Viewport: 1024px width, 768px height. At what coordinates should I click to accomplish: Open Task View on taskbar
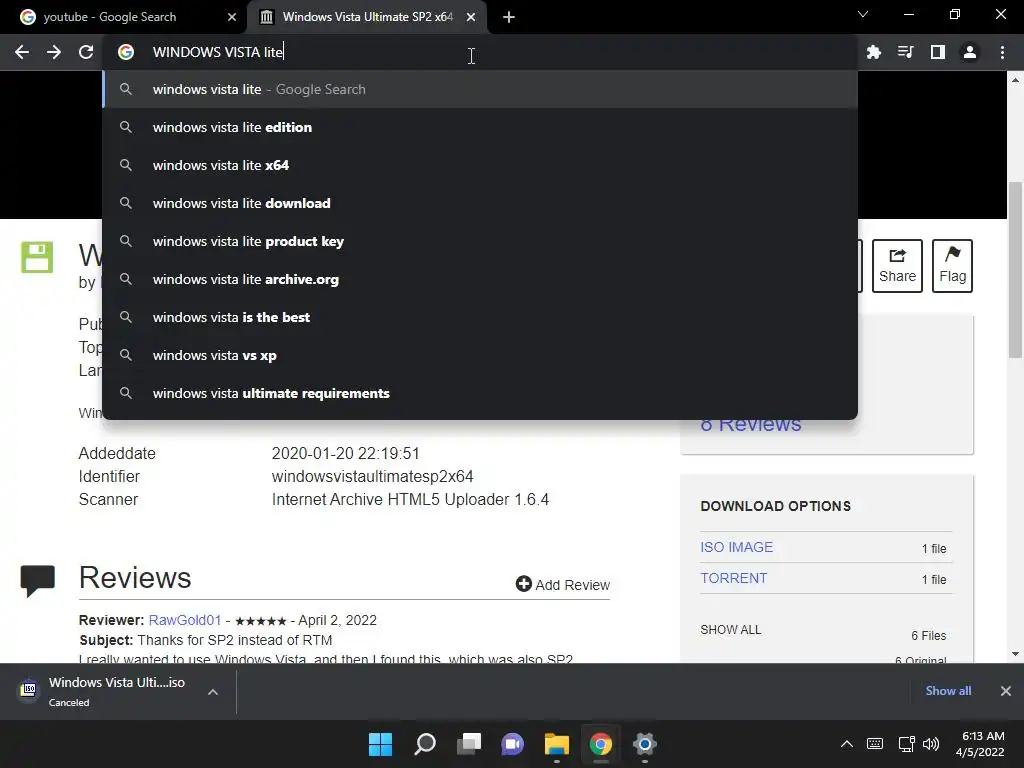(x=468, y=744)
